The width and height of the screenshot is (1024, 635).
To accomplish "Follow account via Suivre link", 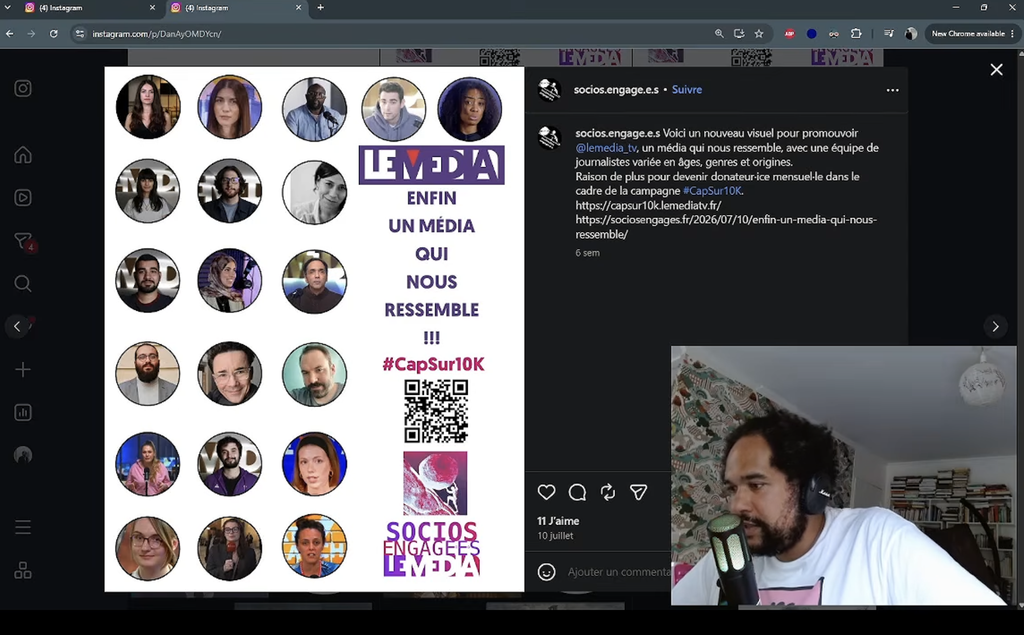I will (687, 90).
